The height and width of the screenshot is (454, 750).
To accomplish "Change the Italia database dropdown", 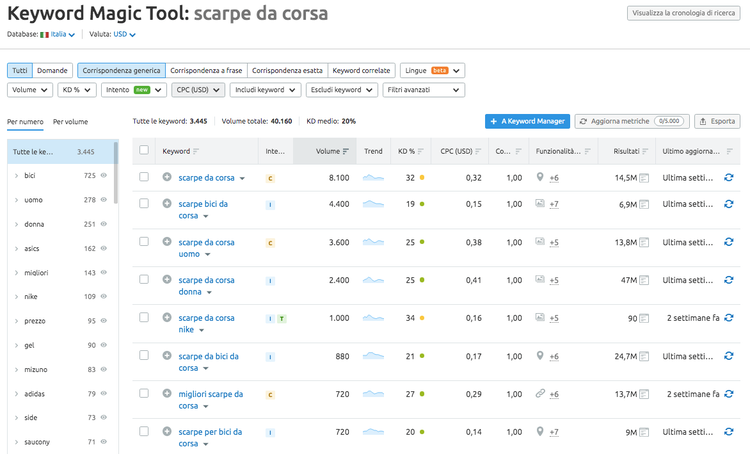I will pyautogui.click(x=58, y=34).
